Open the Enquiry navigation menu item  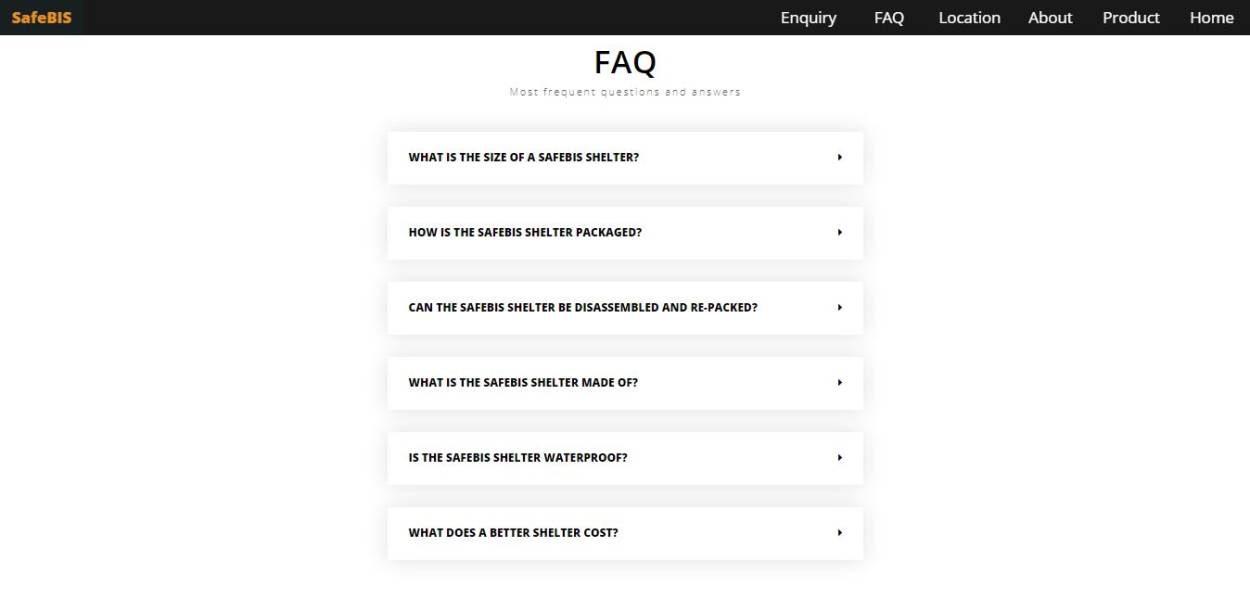[x=807, y=17]
